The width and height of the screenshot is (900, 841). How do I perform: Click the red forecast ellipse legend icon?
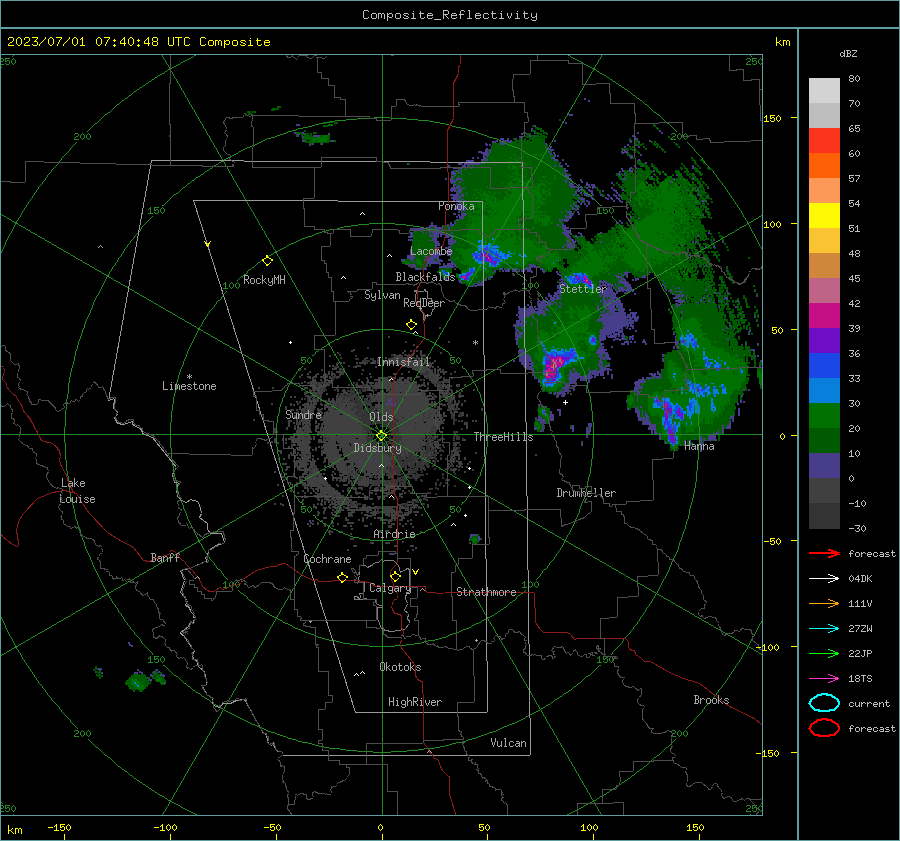(824, 728)
